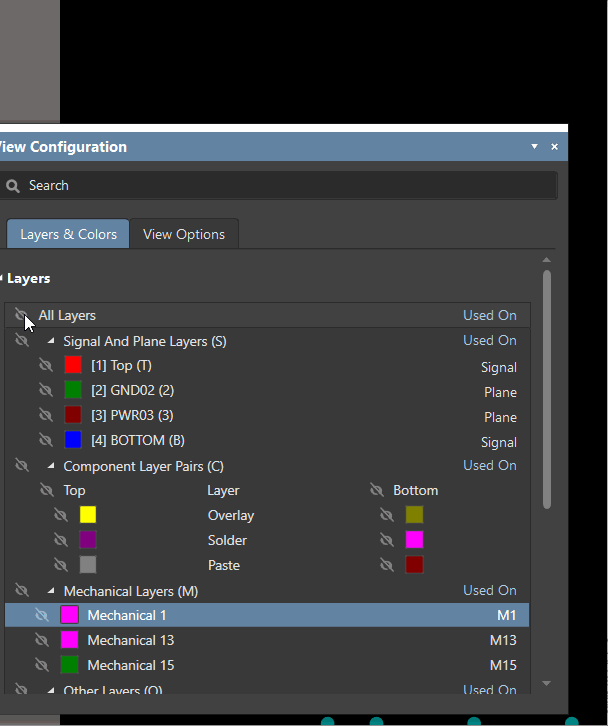608x726 pixels.
Task: Click the Paste layer pair label
Action: [x=224, y=565]
